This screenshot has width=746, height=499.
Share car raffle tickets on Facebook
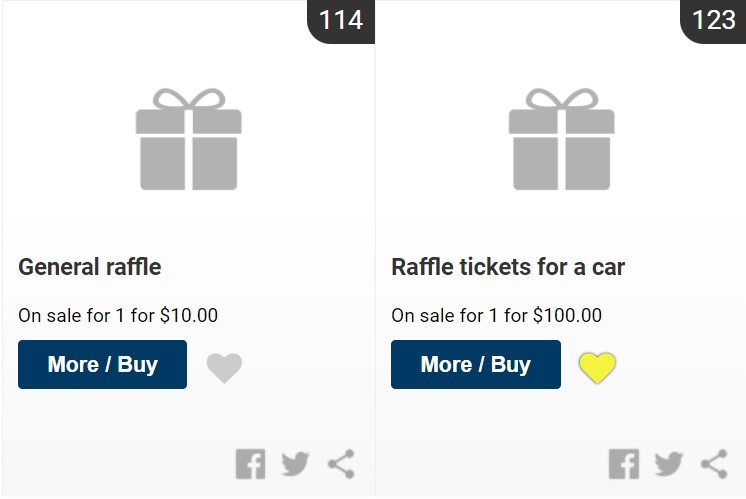[623, 464]
